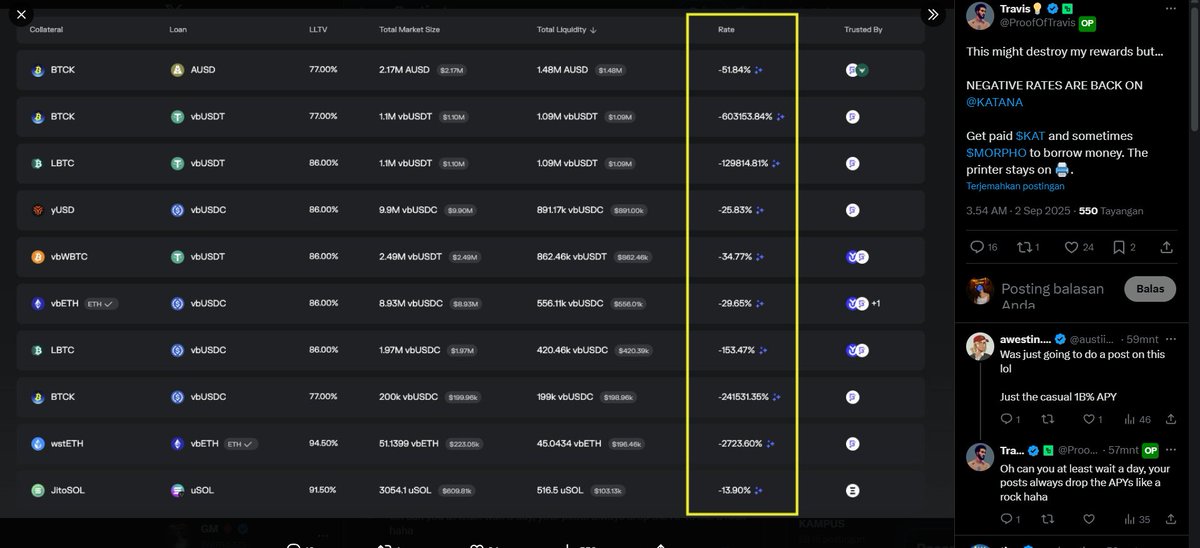Click 'Terjemahkan postingan' translate link
The width and height of the screenshot is (1200, 548).
click(x=1015, y=186)
